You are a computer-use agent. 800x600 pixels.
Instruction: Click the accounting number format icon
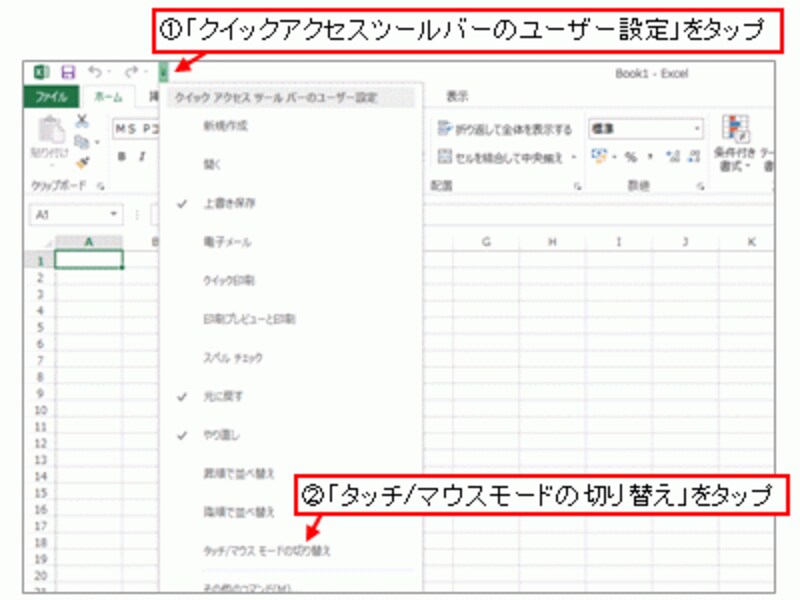(599, 156)
